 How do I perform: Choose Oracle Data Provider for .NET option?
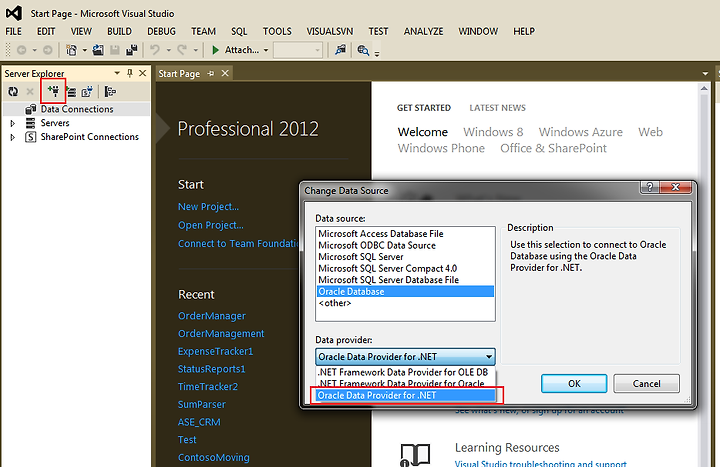click(405, 395)
